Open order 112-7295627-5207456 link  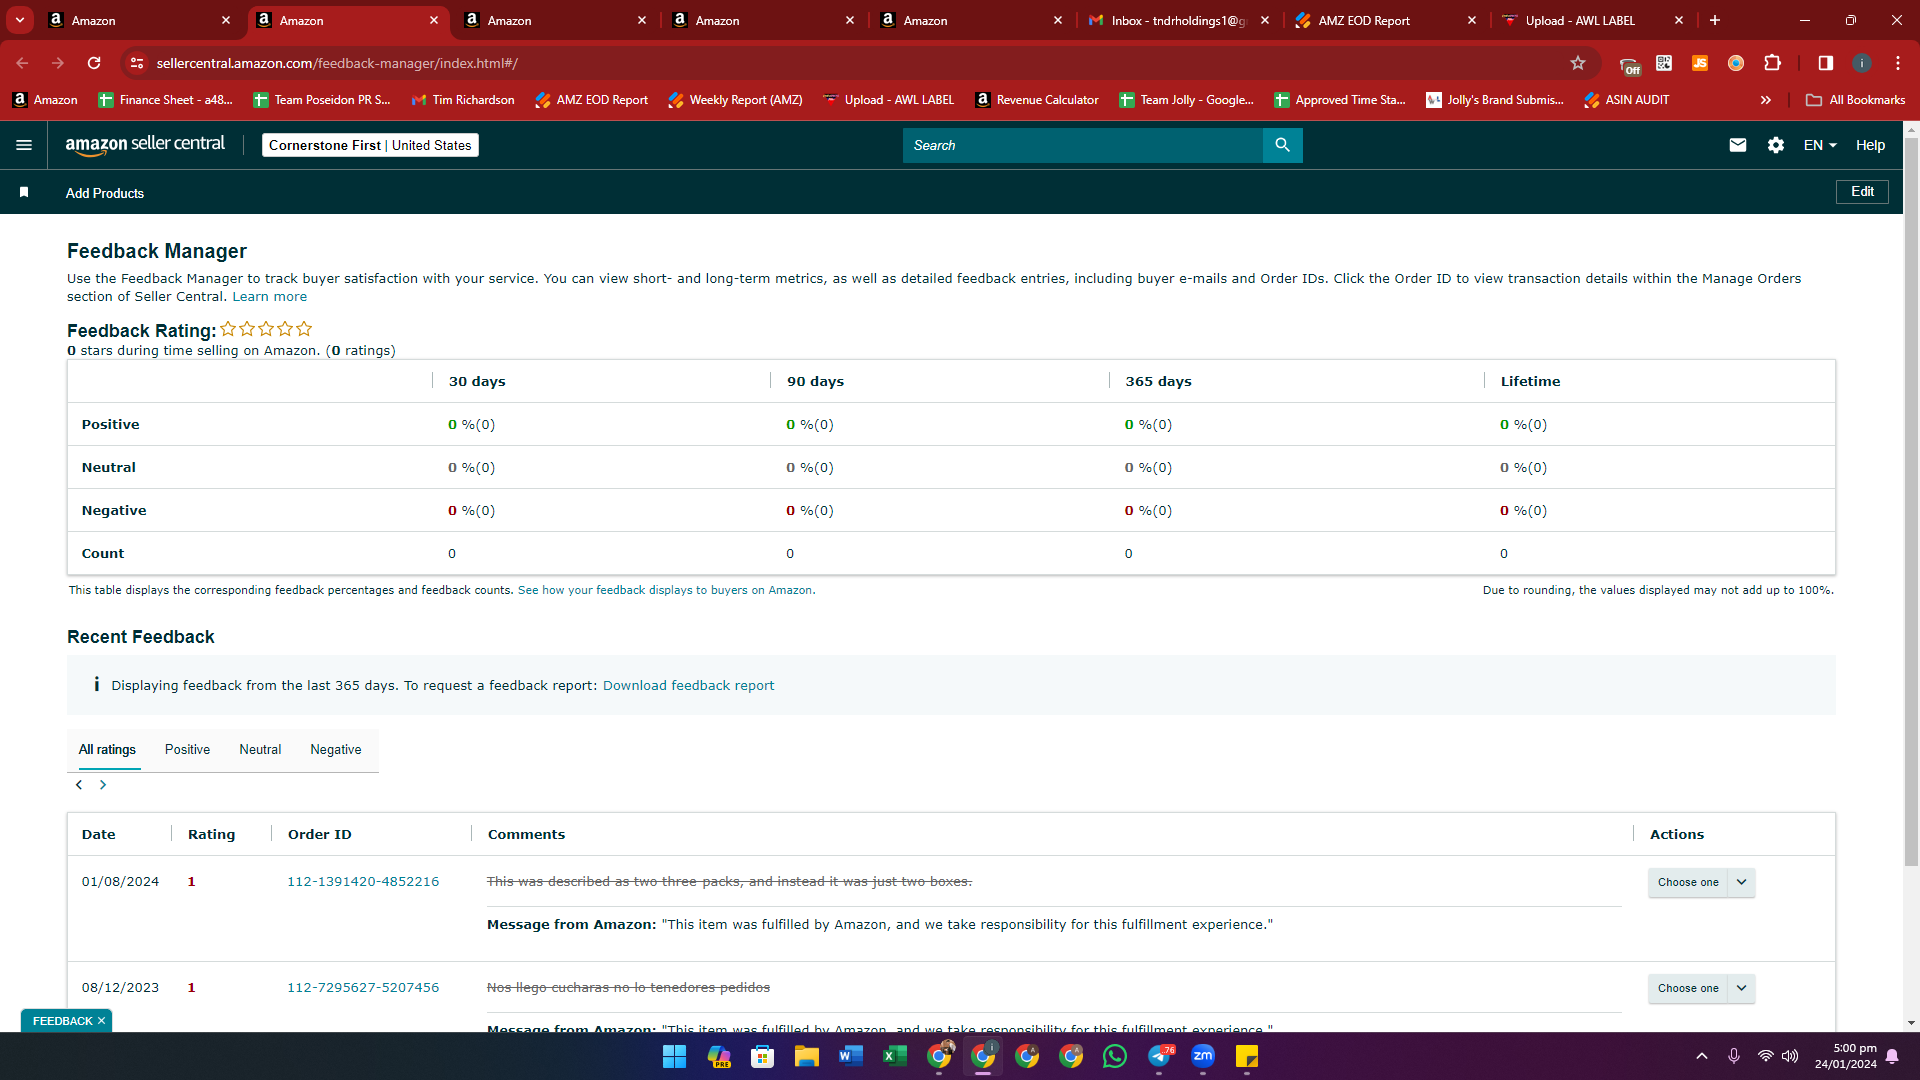[363, 987]
